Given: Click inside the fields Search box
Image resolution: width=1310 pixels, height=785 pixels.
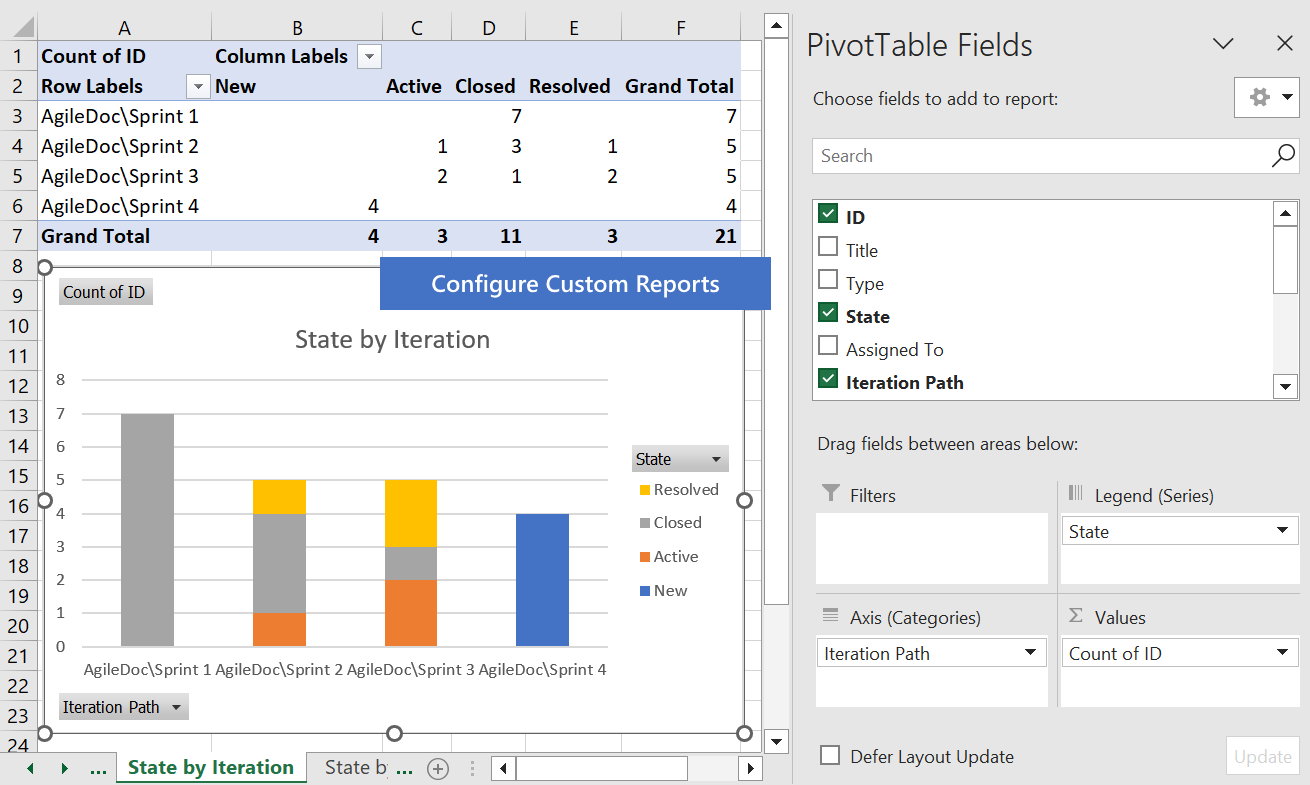Looking at the screenshot, I should 1000,156.
